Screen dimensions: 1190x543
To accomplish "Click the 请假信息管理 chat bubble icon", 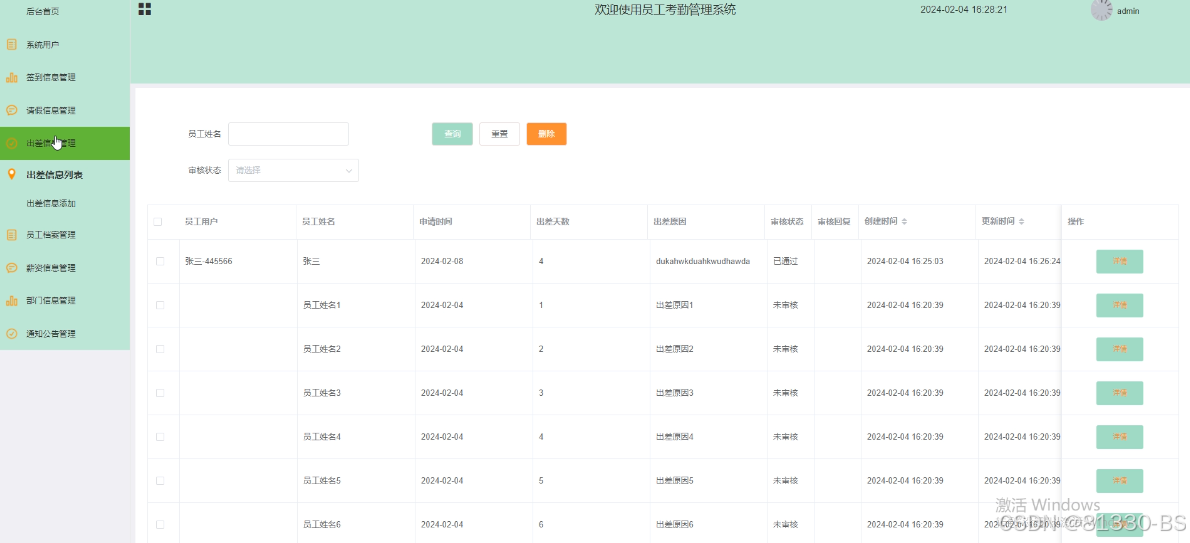I will [11, 110].
